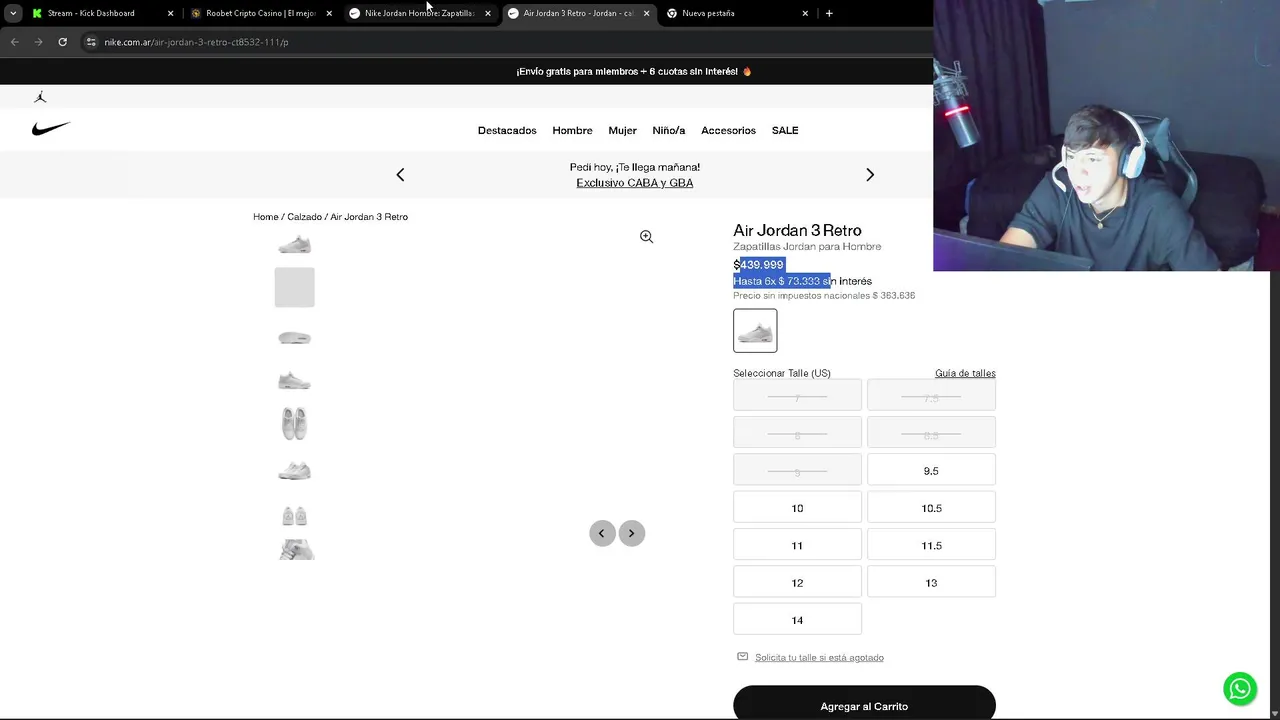Switch to the Roobet Cripto Casino tab
Screen dimensions: 1280x720
260,13
